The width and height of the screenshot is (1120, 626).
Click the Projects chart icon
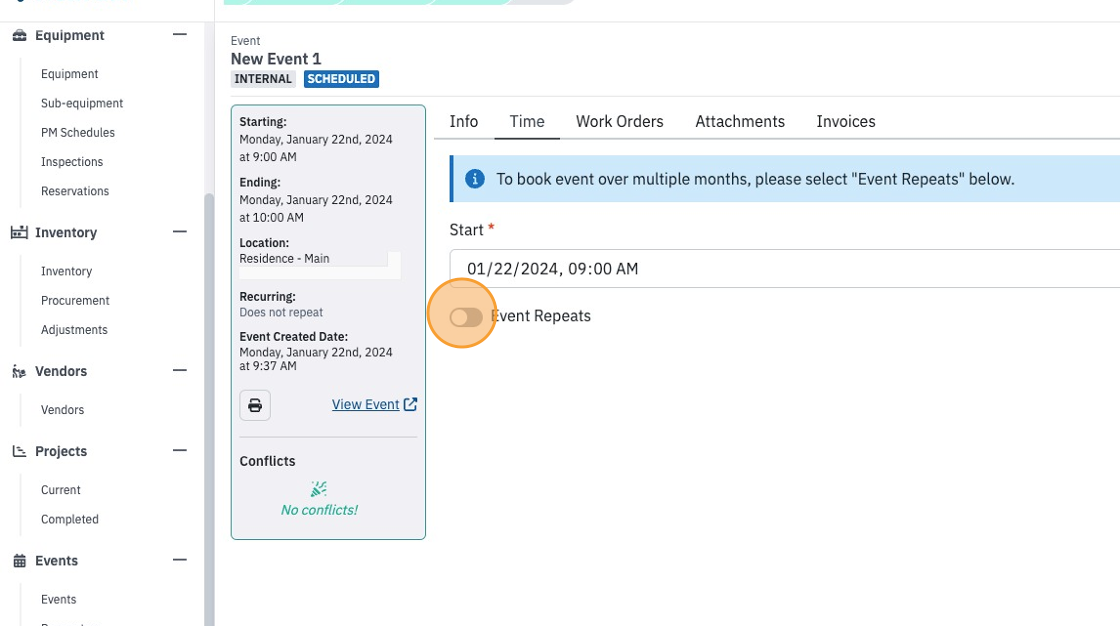pos(19,452)
